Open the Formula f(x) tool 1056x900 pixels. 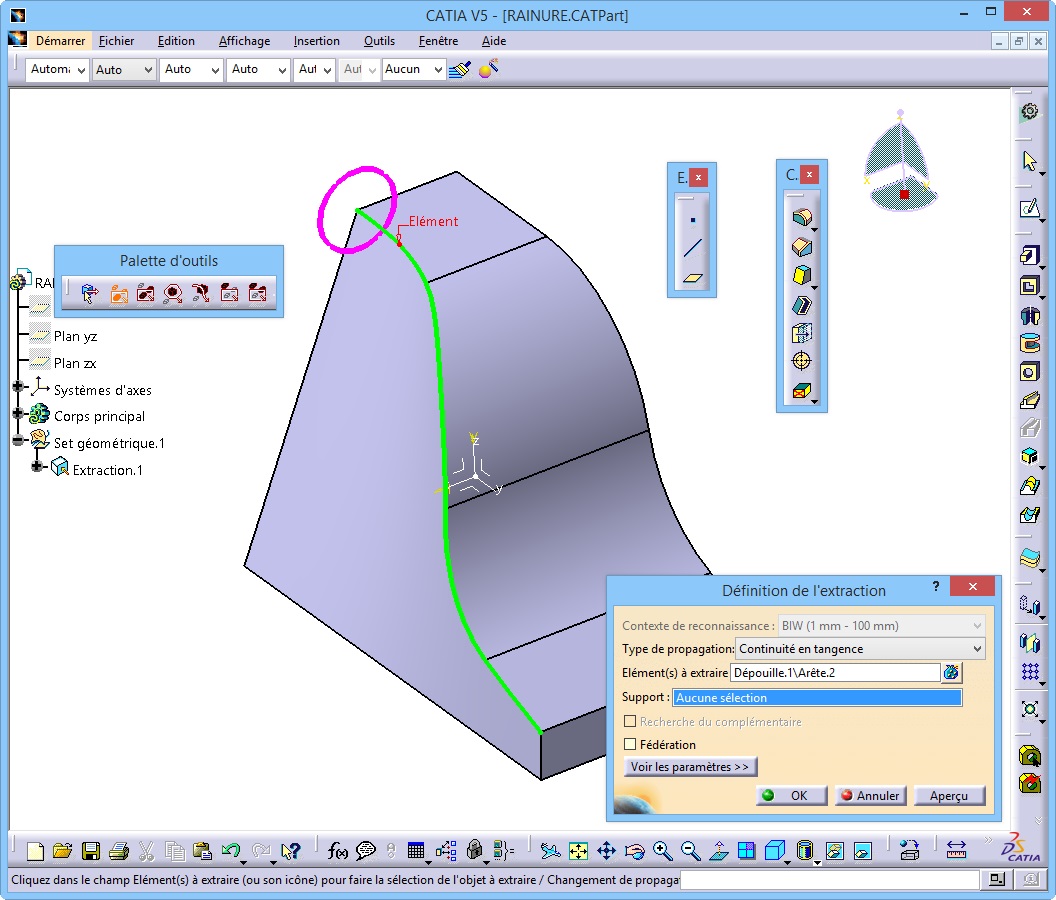[337, 851]
